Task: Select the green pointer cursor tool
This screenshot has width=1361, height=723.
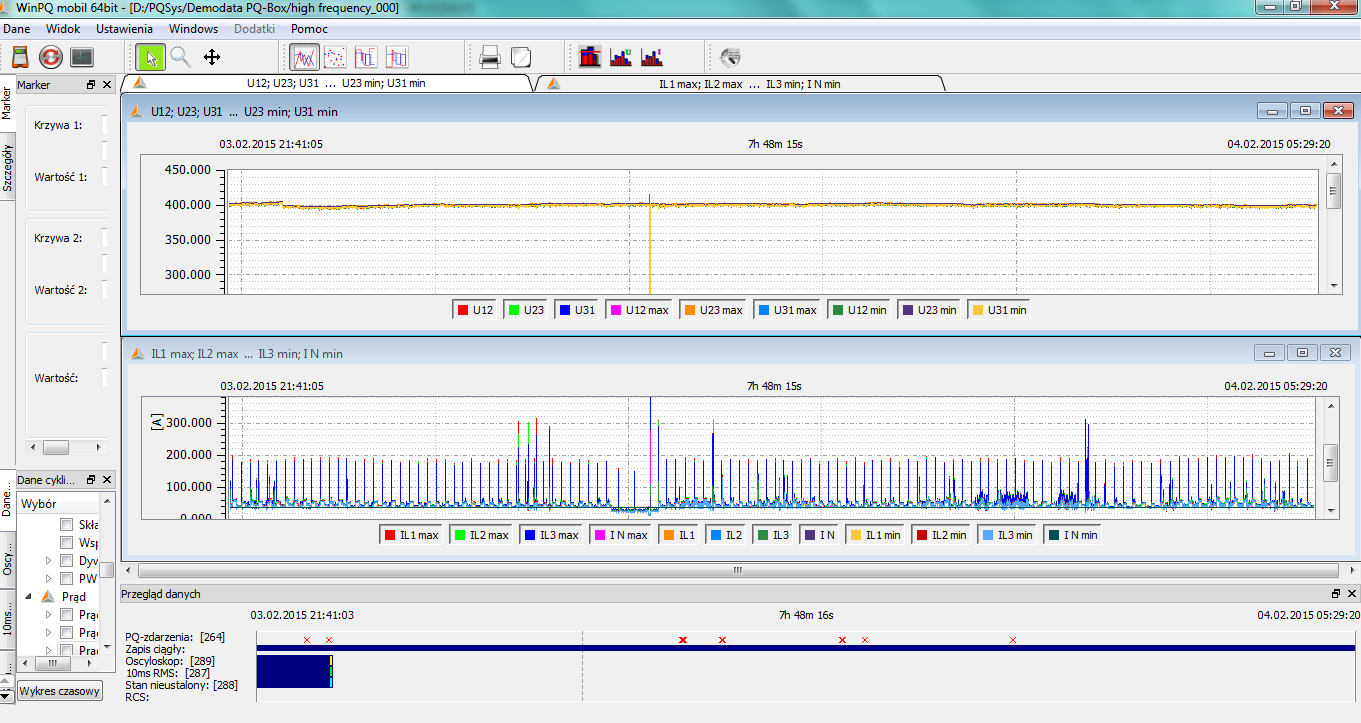Action: pos(150,57)
